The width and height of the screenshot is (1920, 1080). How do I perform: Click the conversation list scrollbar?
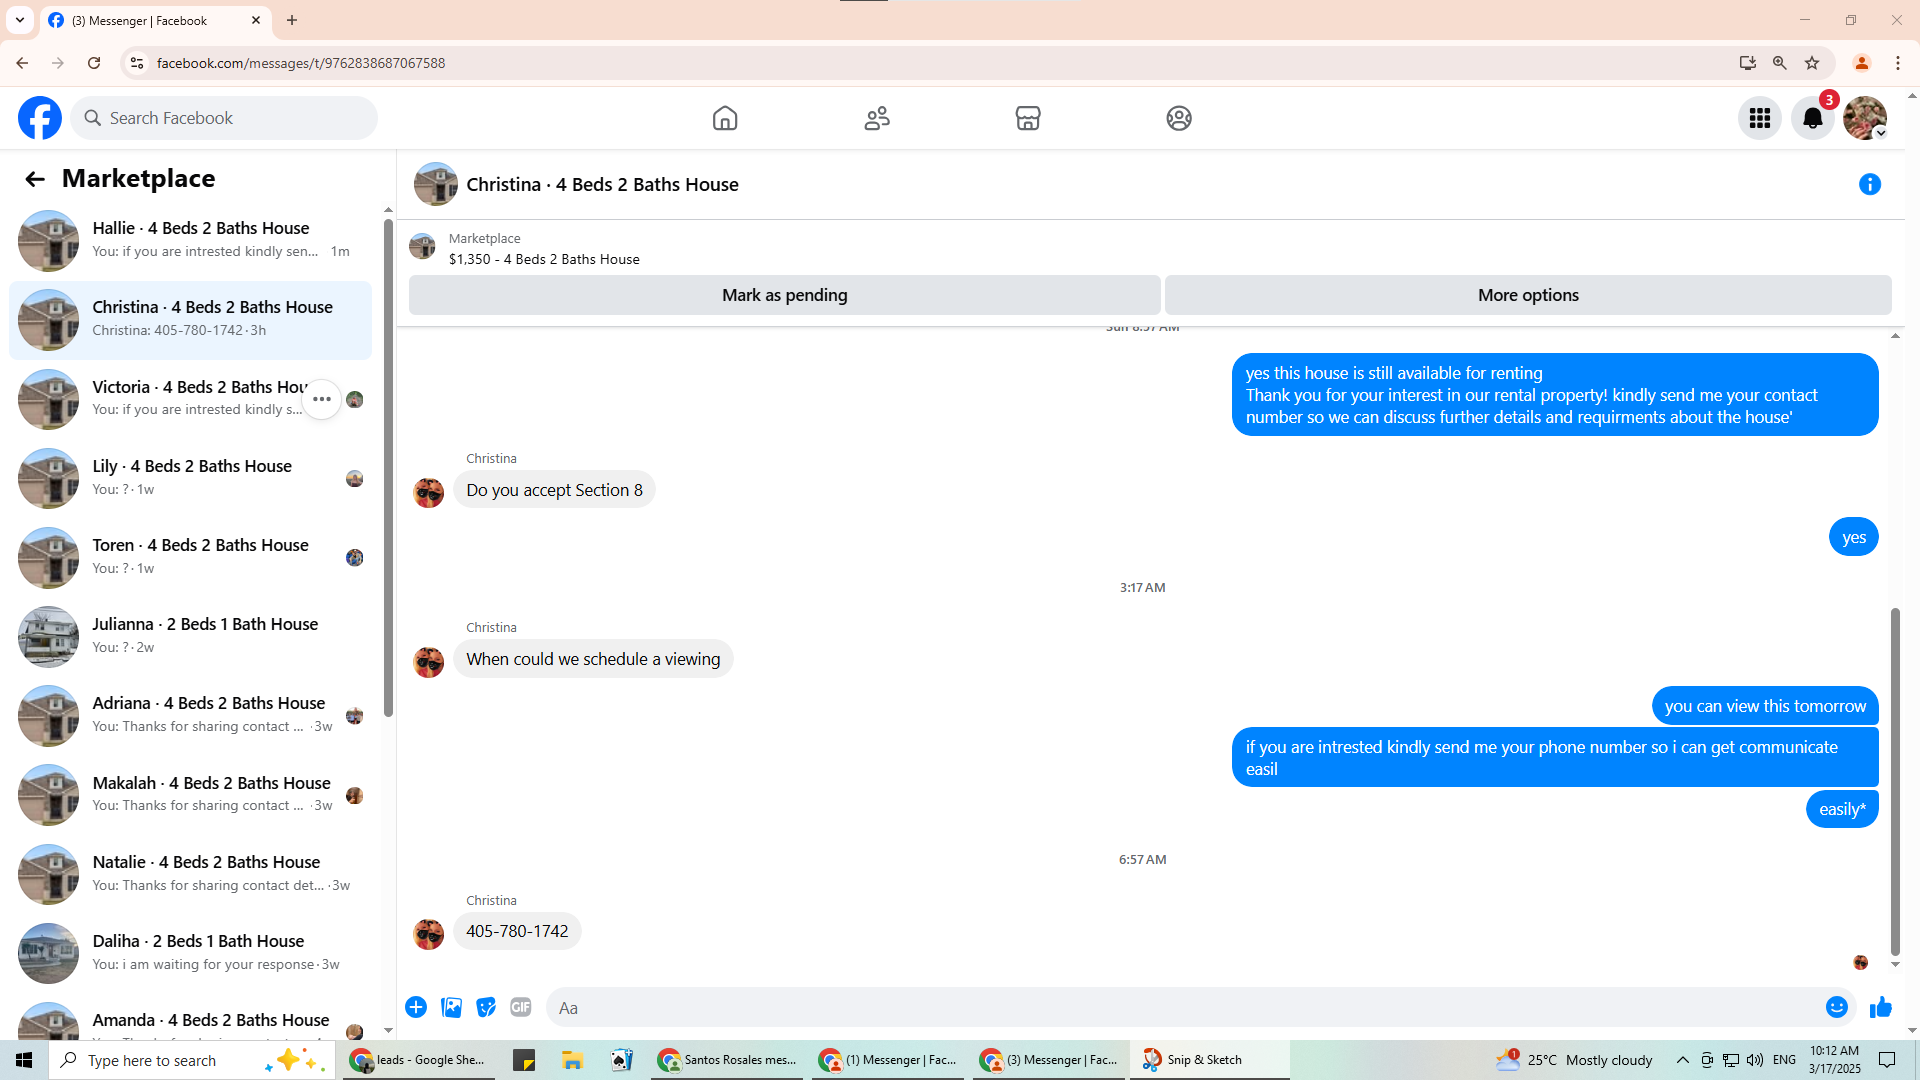tap(388, 467)
